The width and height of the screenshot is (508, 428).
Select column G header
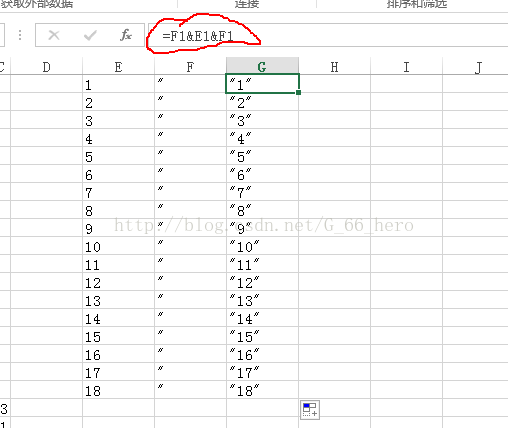tap(262, 66)
